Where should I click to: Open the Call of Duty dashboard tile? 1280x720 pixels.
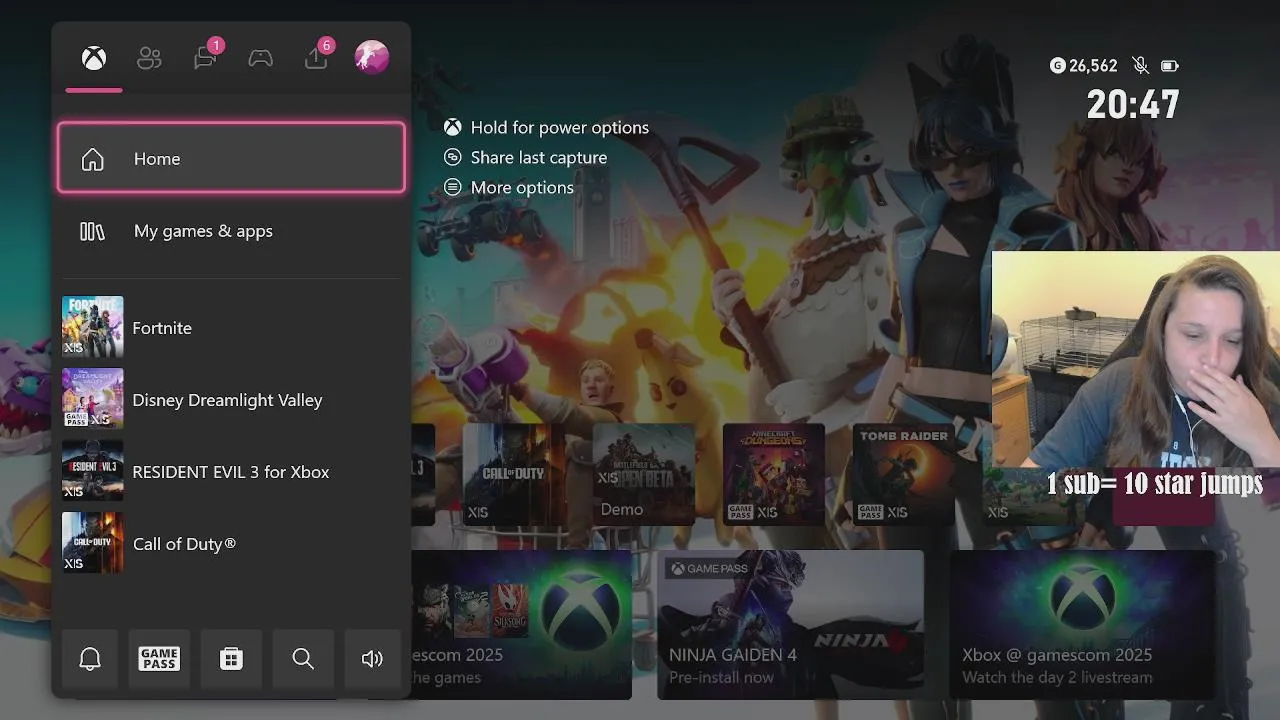514,474
